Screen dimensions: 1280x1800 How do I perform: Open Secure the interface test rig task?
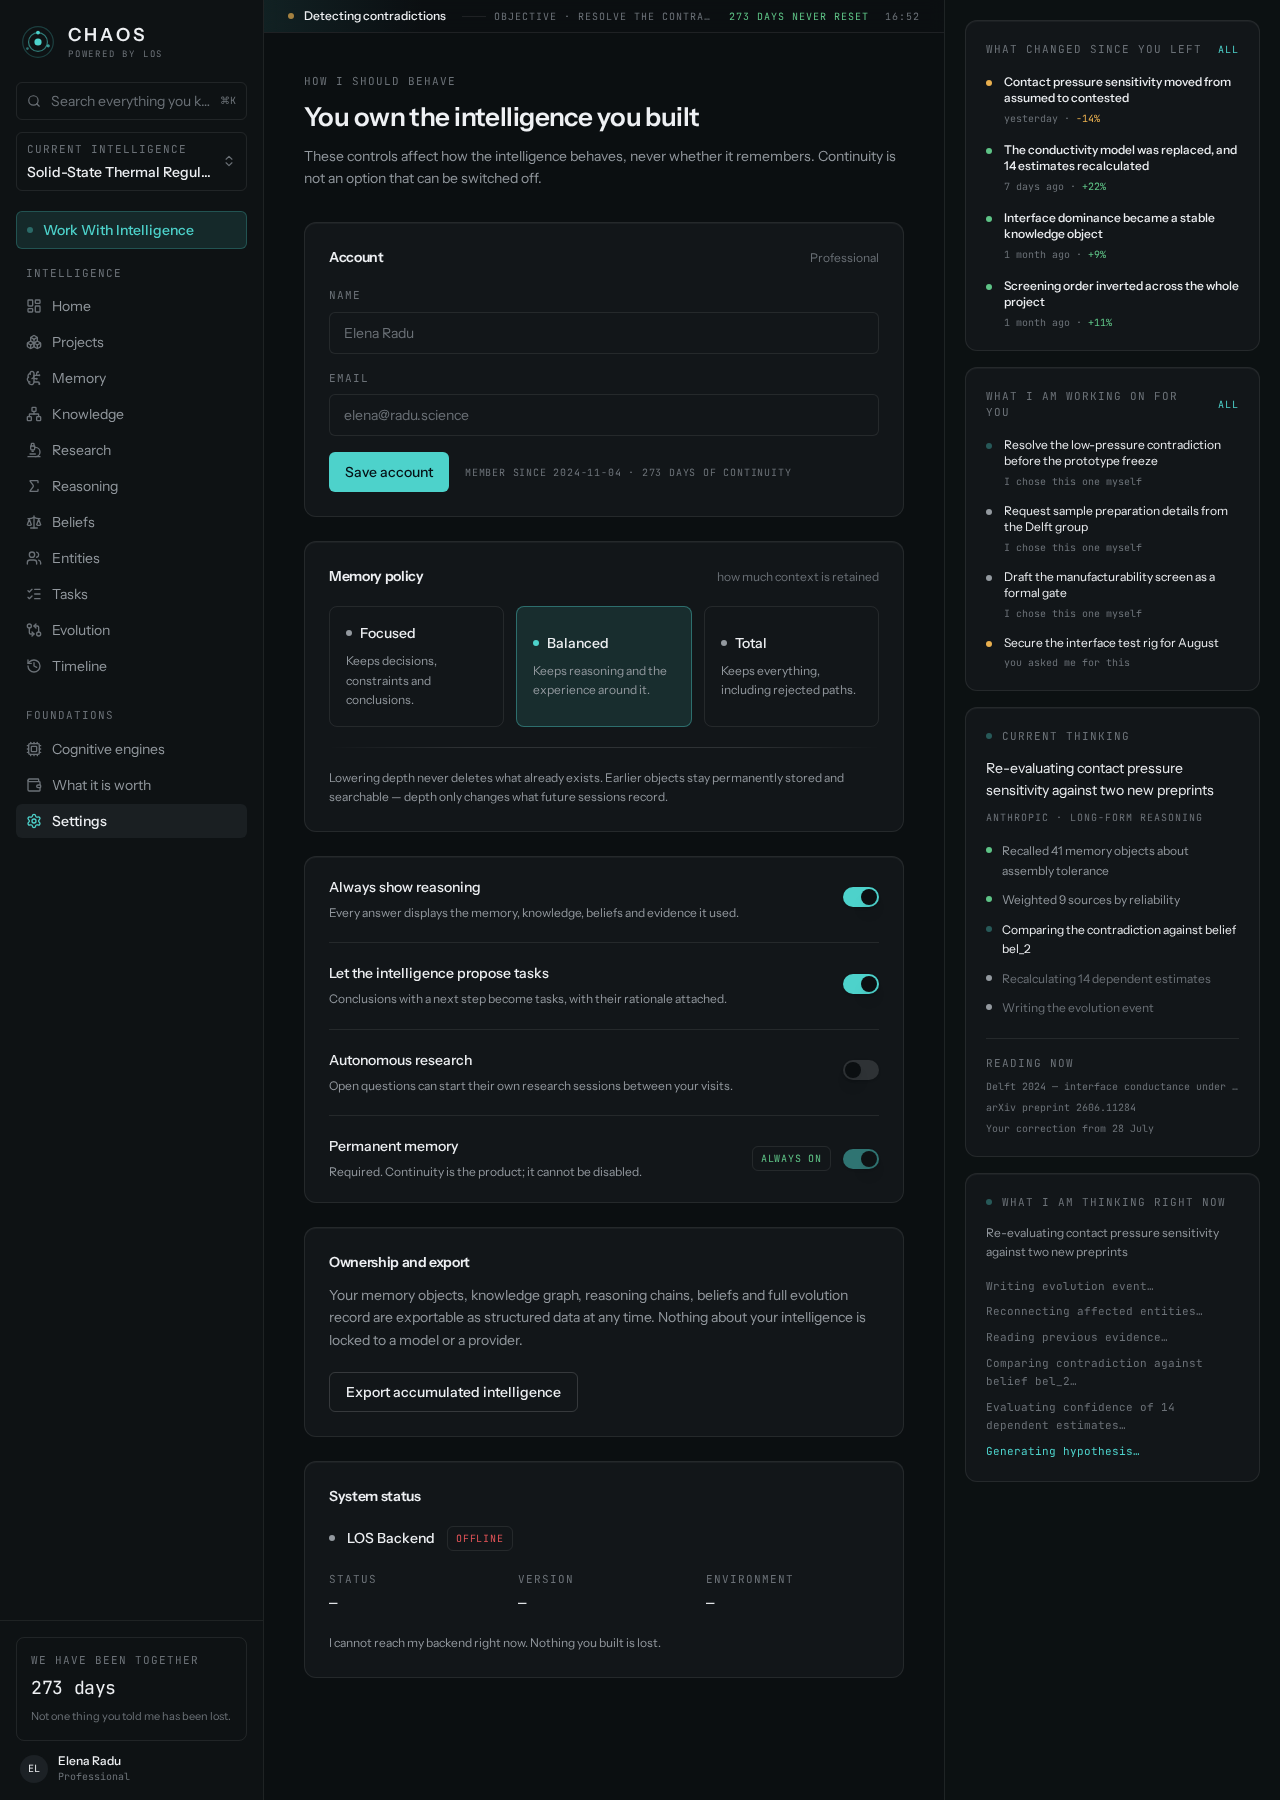(1112, 652)
